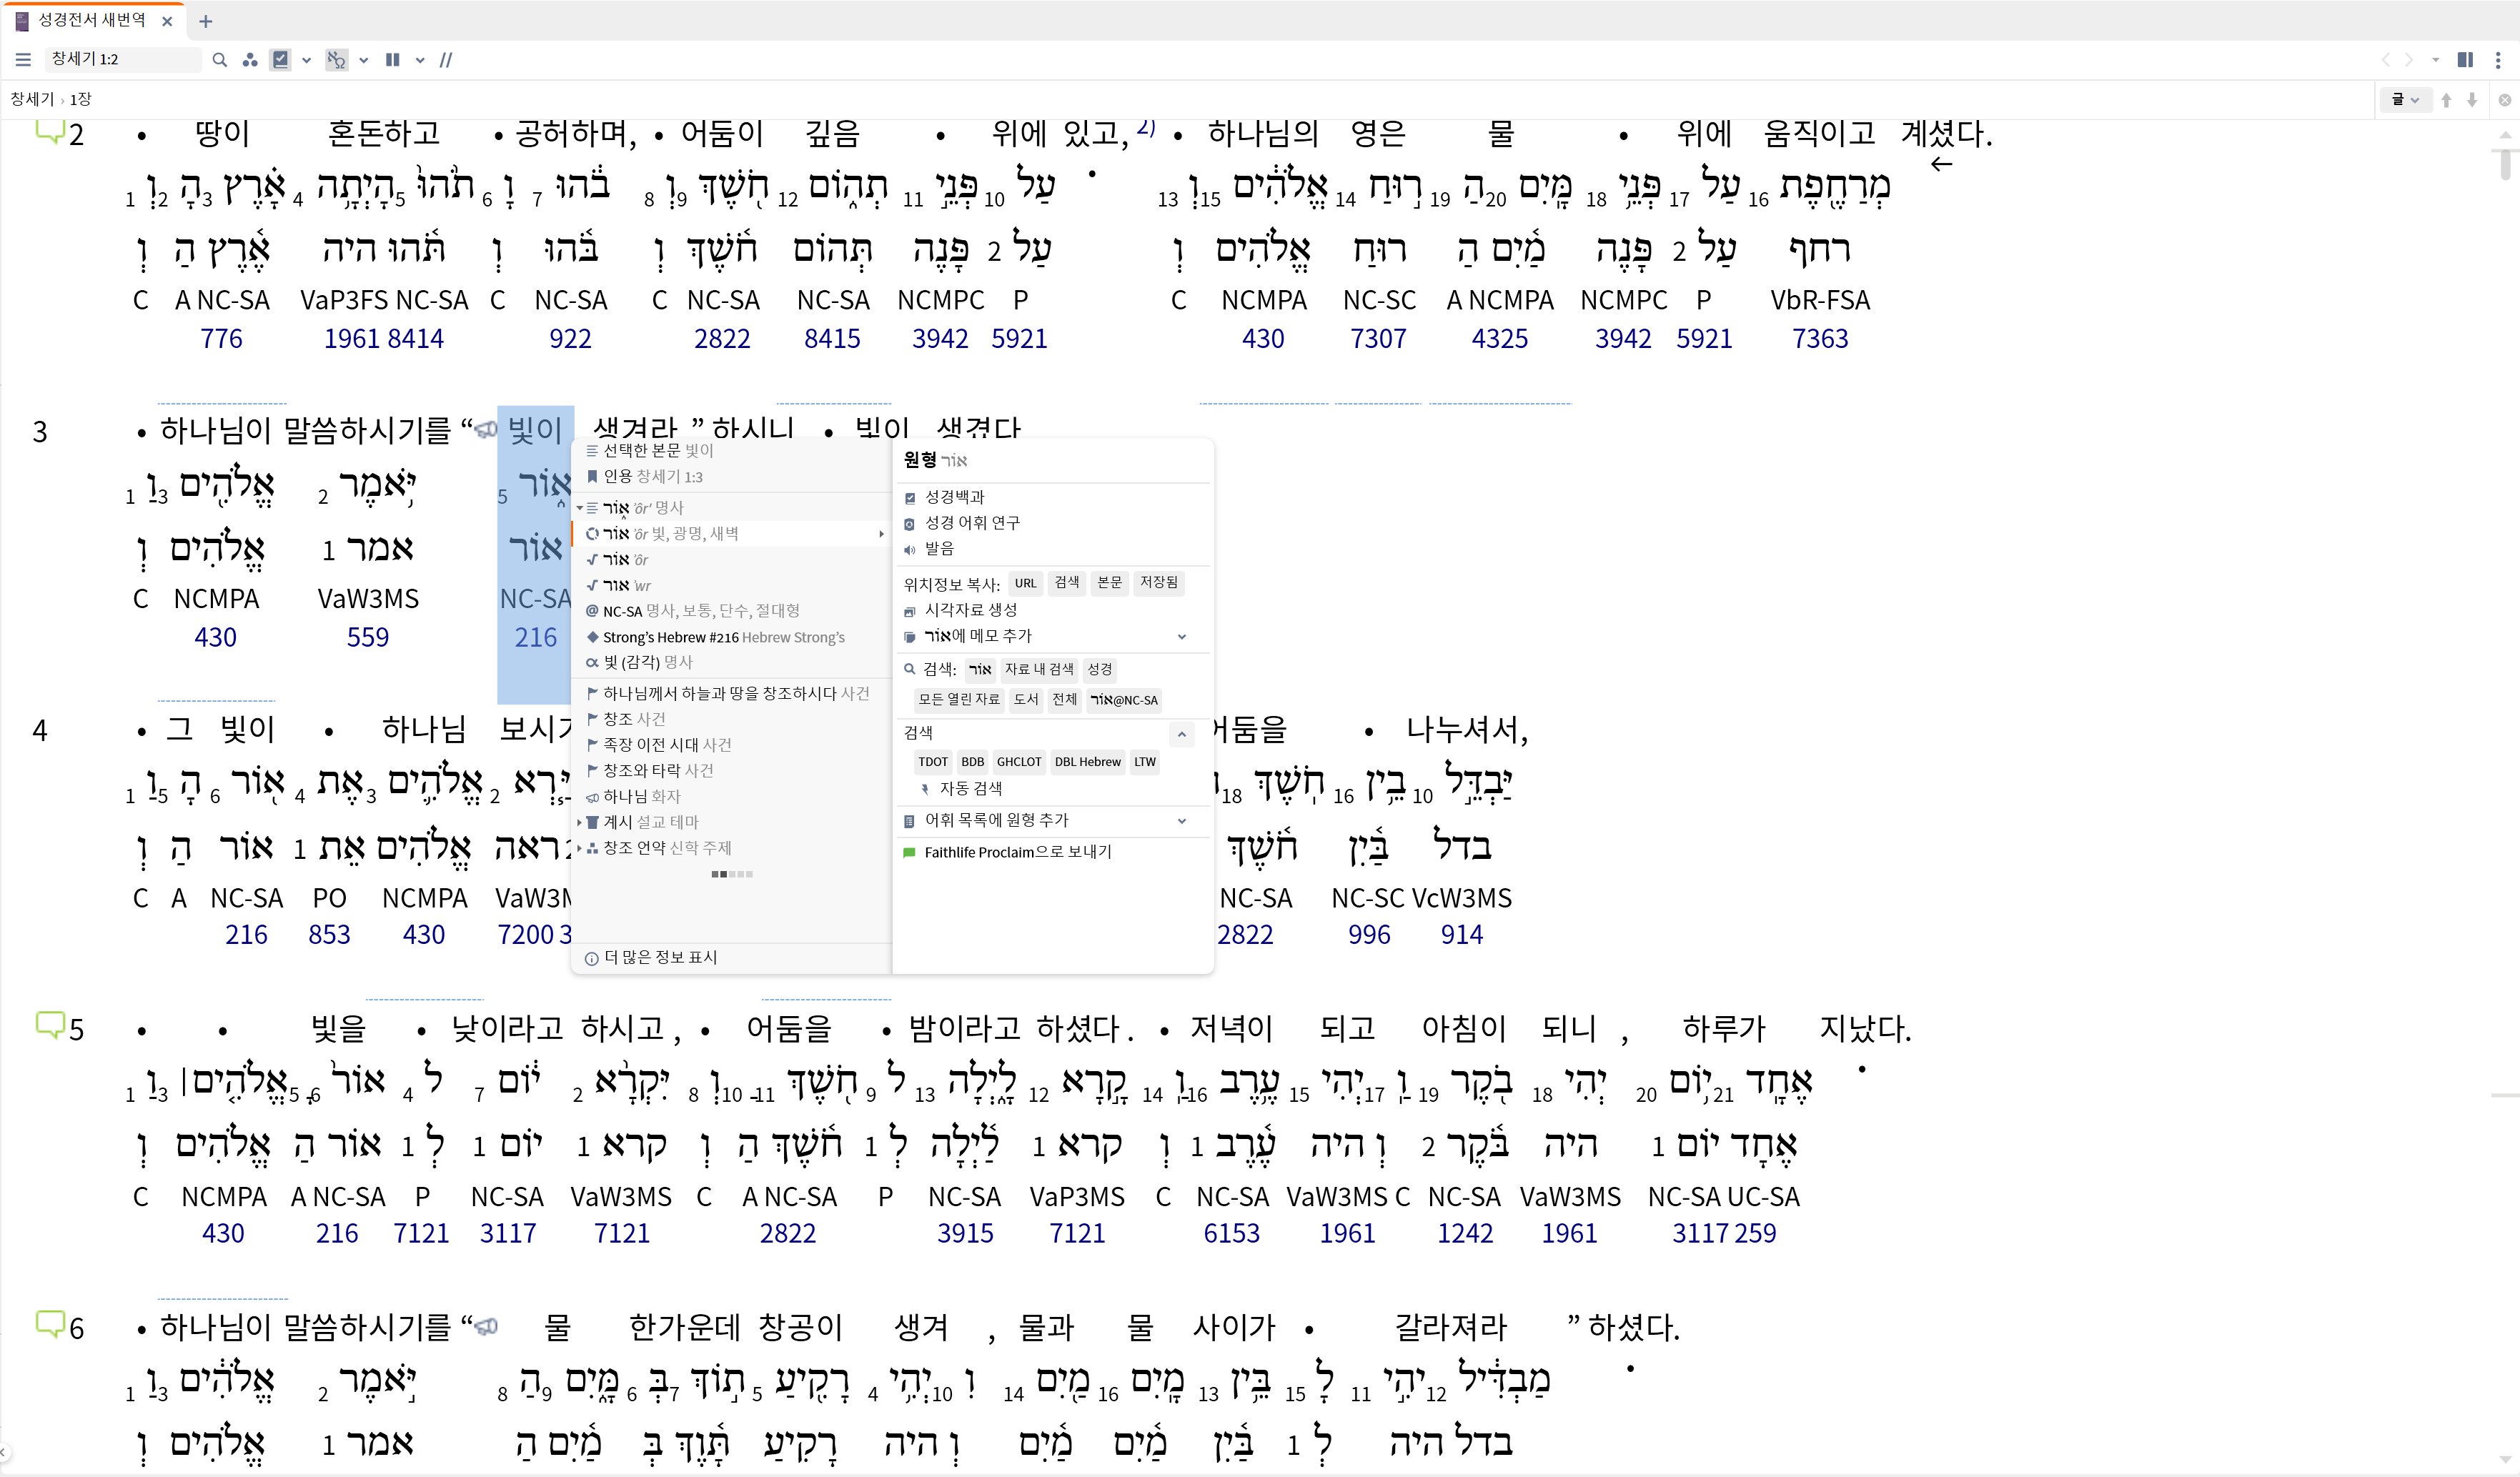Click the multiple resources columns icon
Viewport: 2520px width, 1477px height.
pos(392,60)
